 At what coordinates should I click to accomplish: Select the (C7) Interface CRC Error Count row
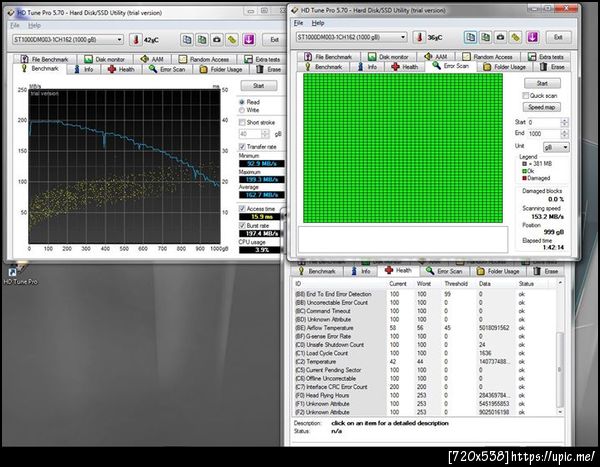click(425, 387)
